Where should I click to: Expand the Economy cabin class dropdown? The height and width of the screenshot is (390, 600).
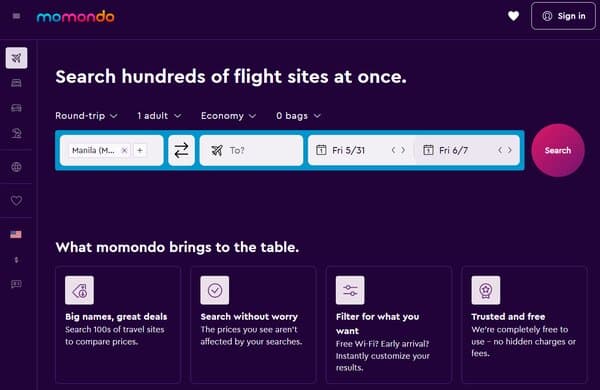point(228,116)
